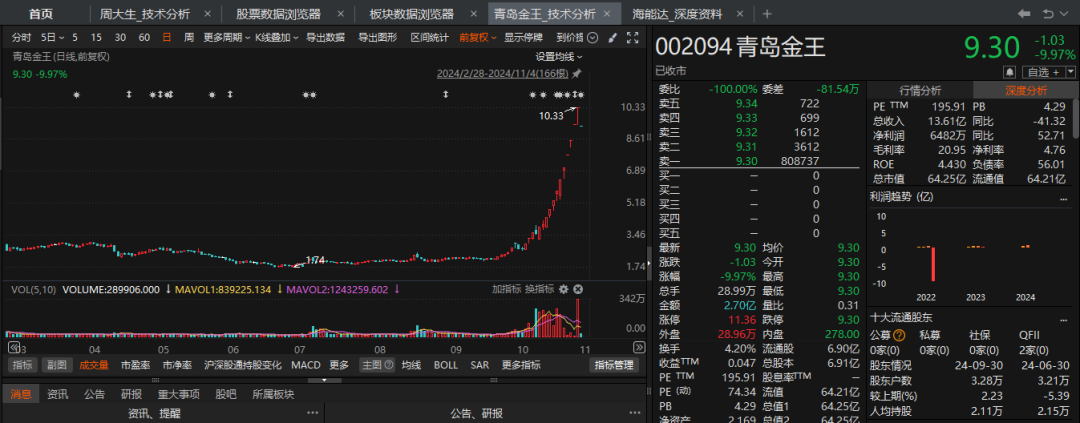Select the 日 daily period

[x=166, y=38]
